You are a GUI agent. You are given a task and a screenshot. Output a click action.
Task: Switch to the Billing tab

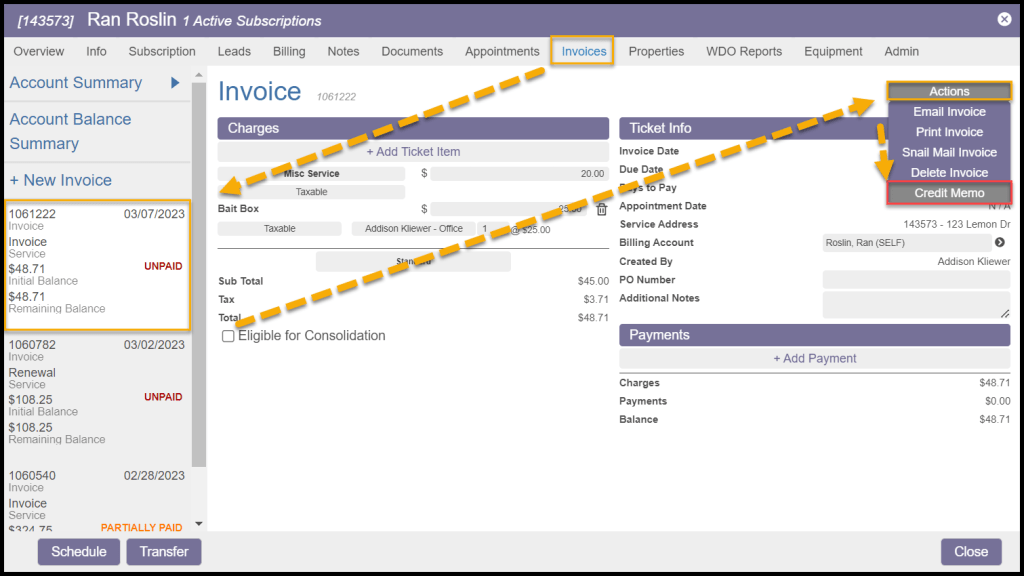point(289,51)
